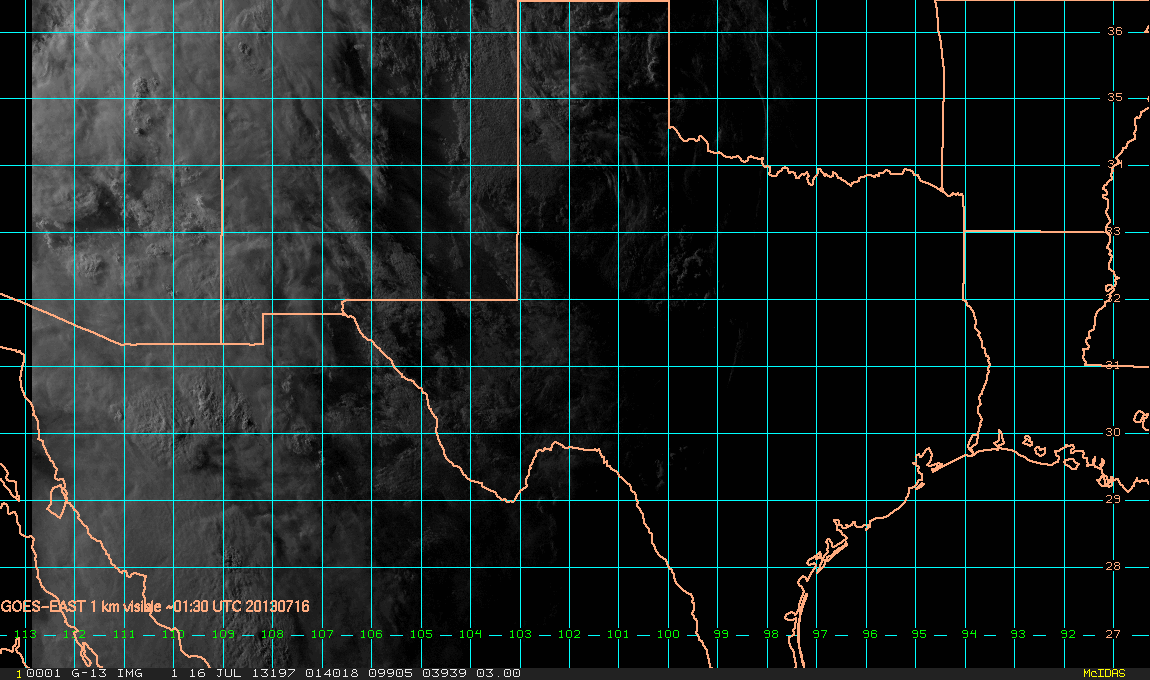1150x680 pixels.
Task: Click latitude label 30
Action: [x=1114, y=432]
